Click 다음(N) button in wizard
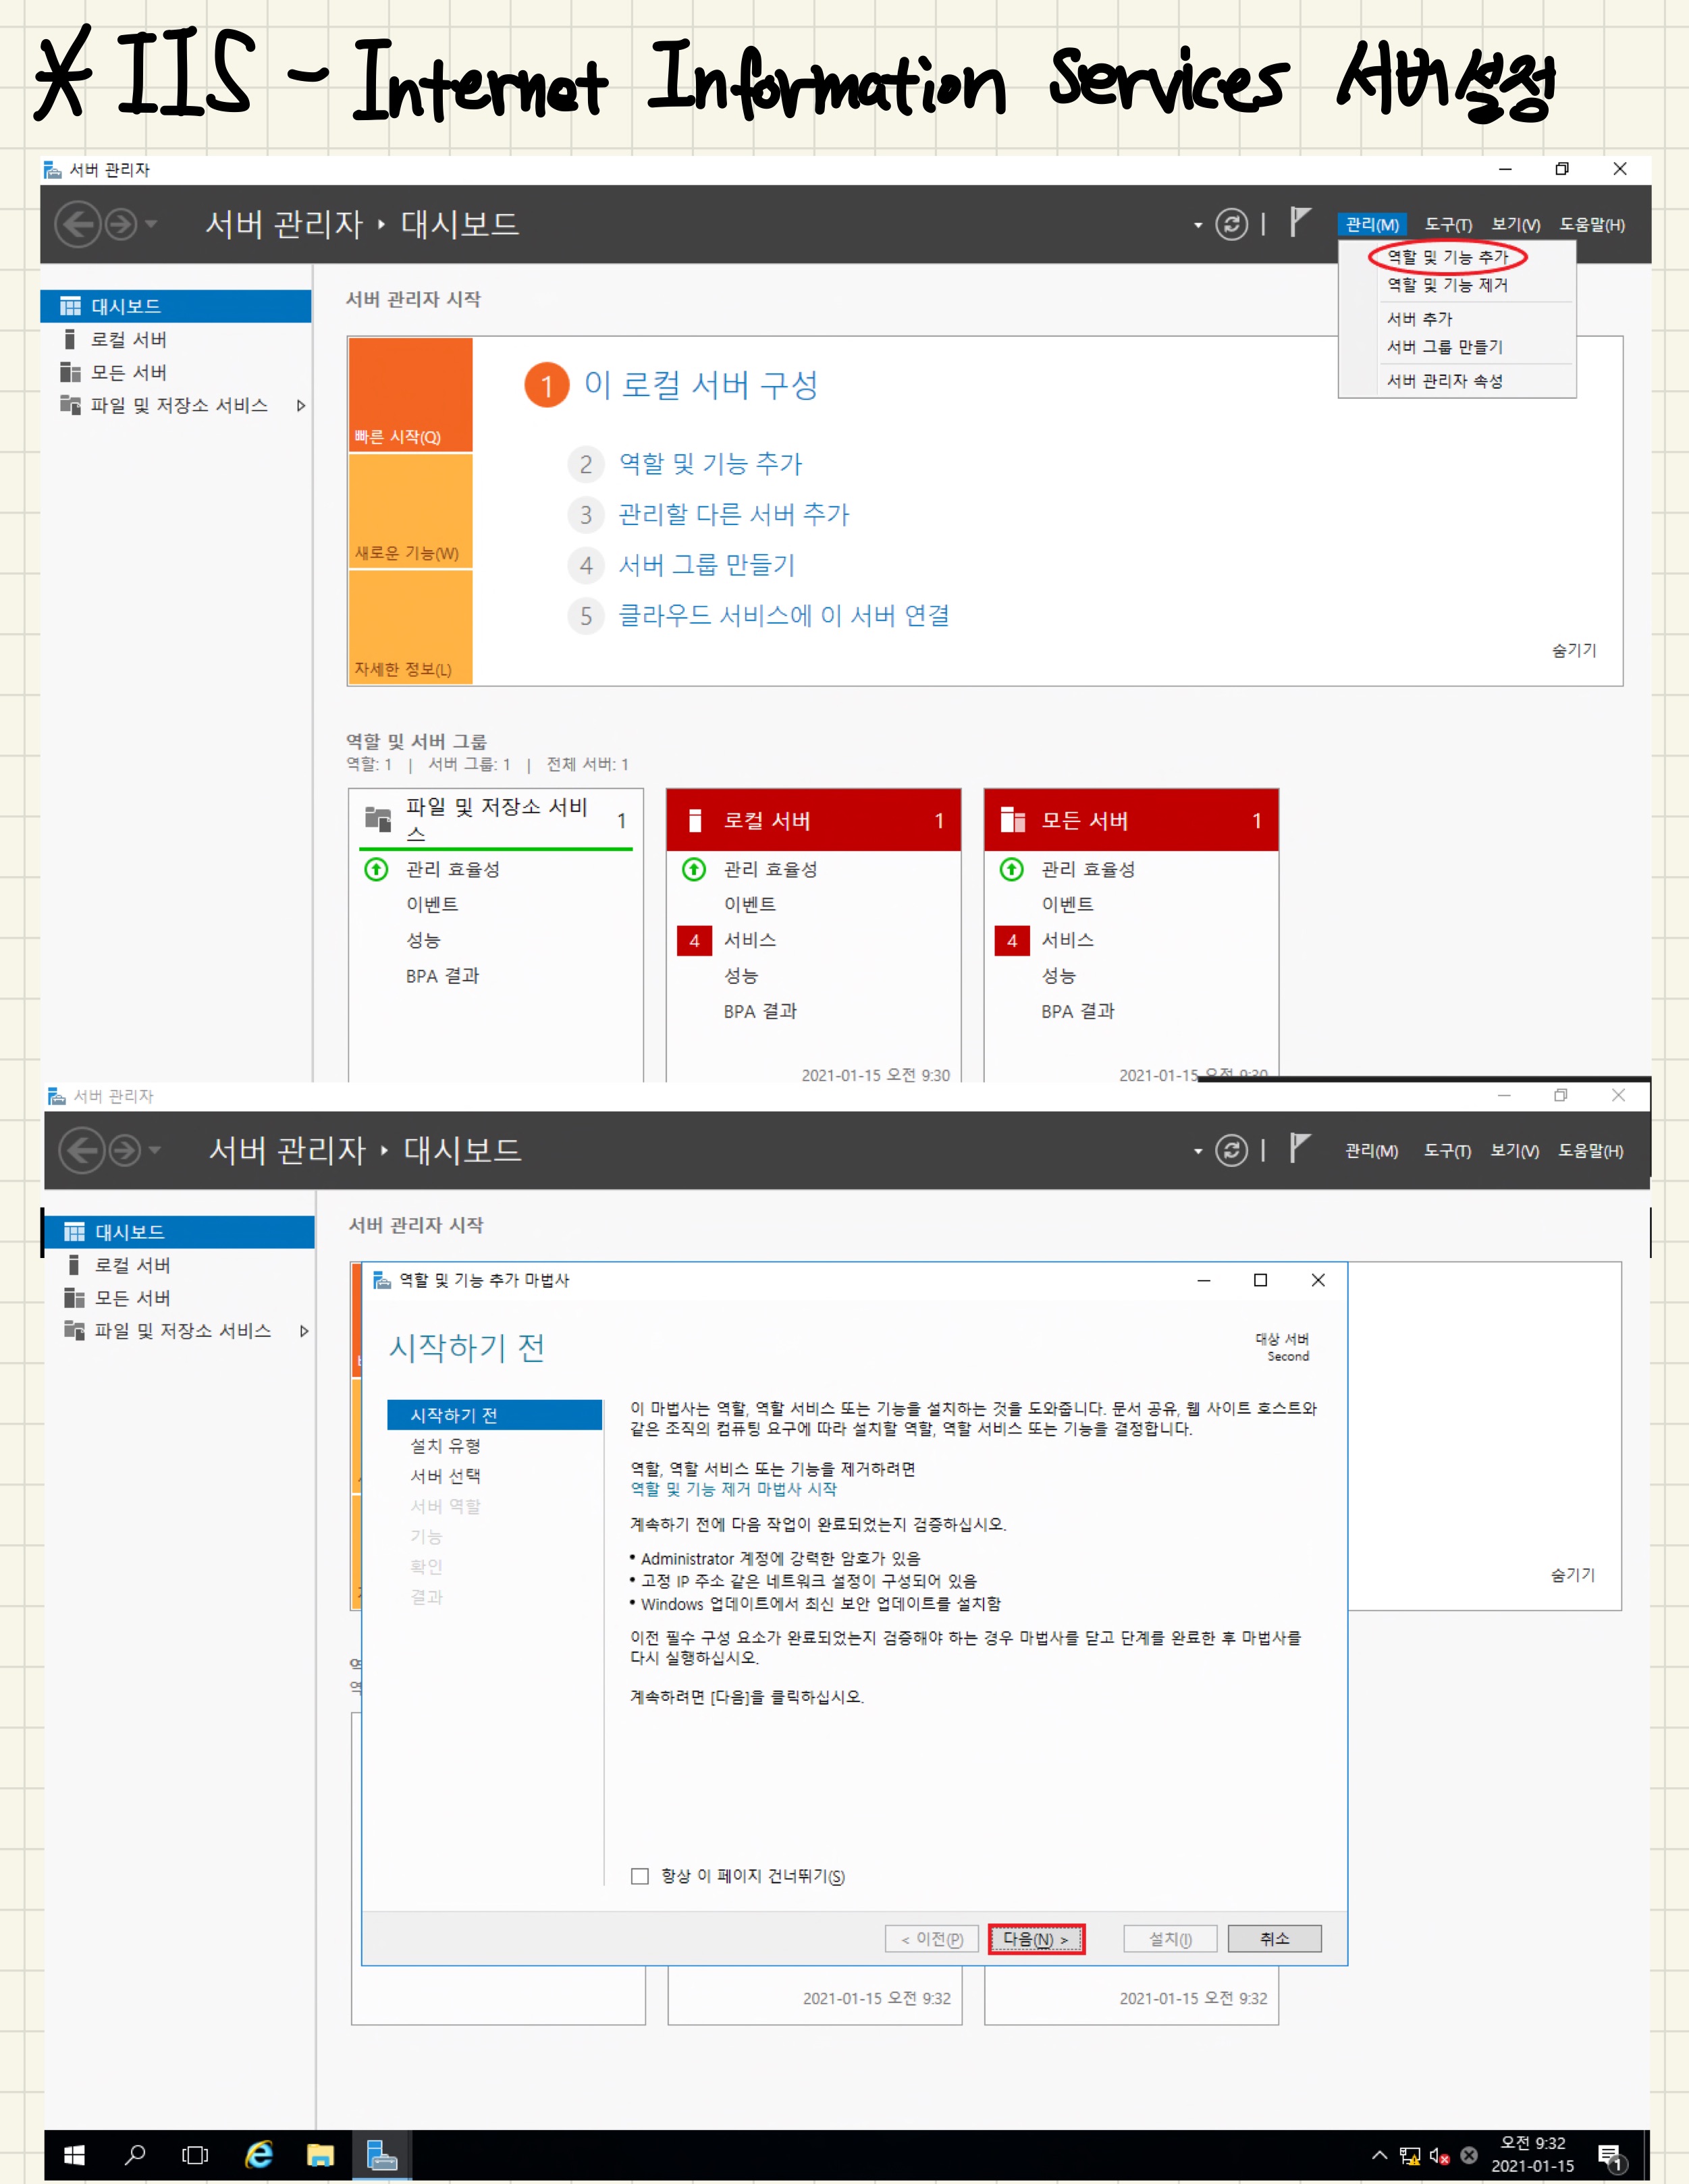This screenshot has width=1689, height=2184. coord(1036,1939)
